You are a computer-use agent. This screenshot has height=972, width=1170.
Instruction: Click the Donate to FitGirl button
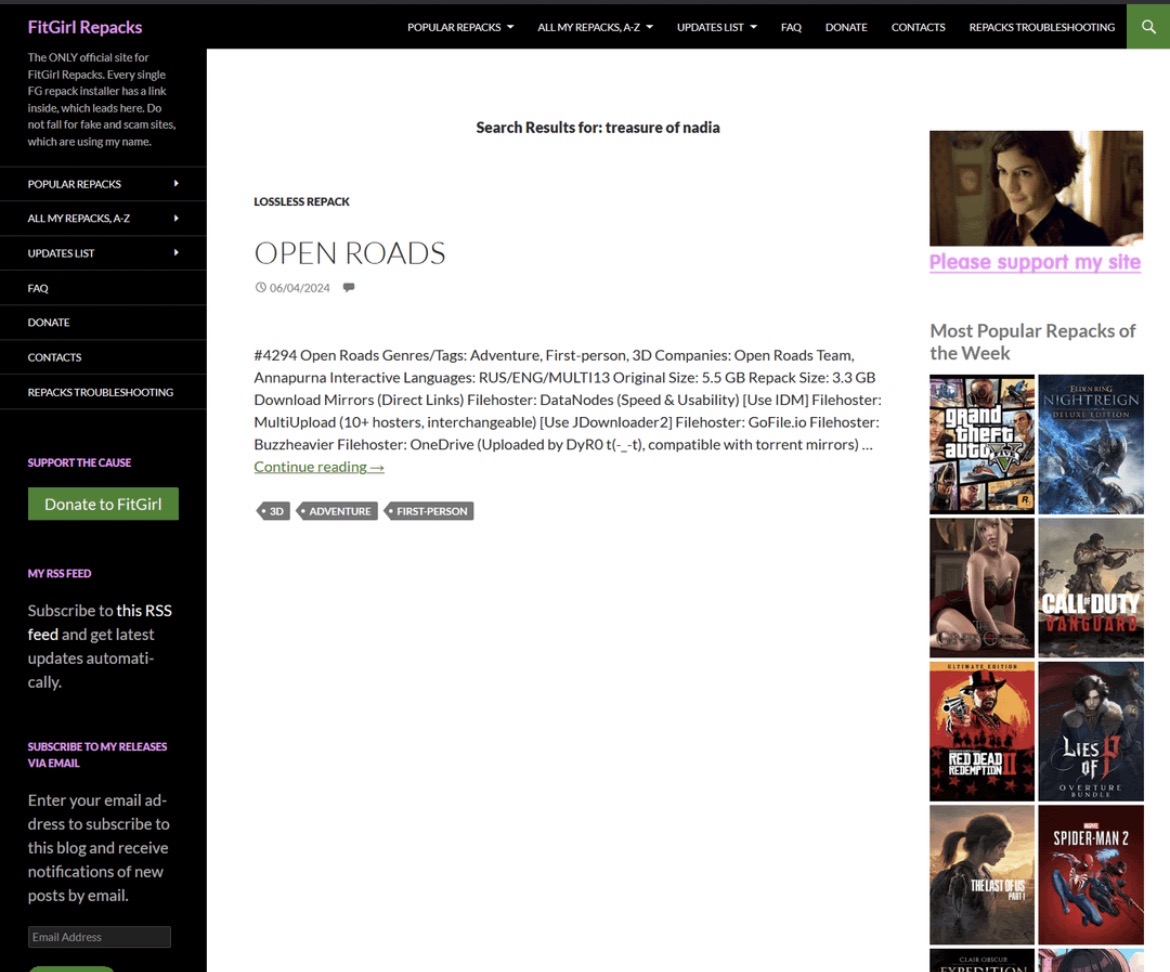tap(103, 504)
